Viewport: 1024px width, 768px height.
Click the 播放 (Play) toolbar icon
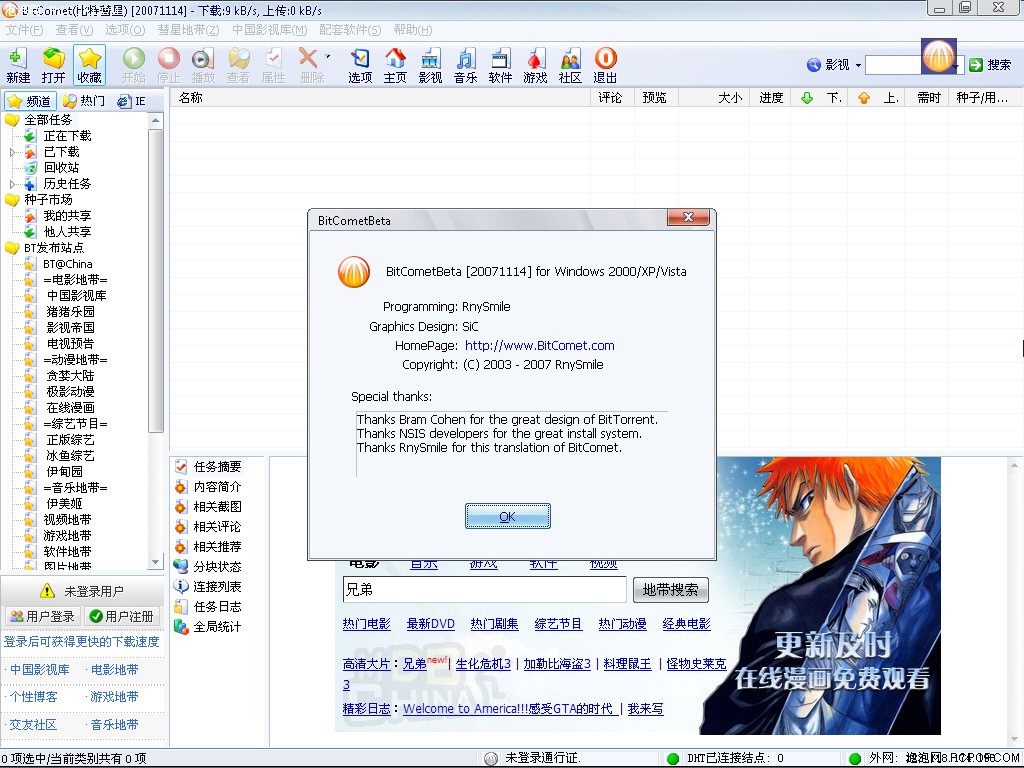point(203,65)
